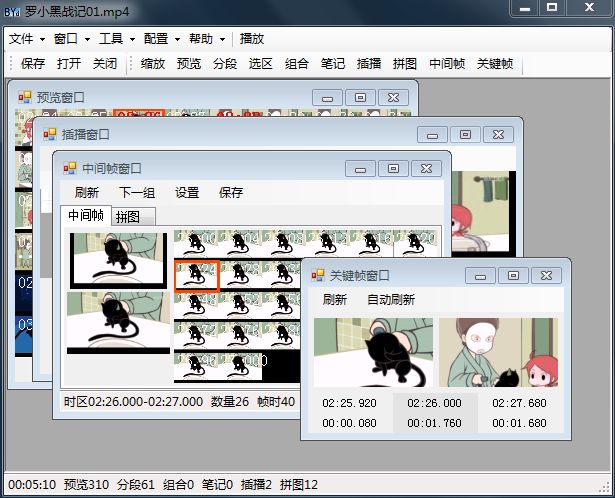Select the 02:27.680 keyframe time cell
The height and width of the screenshot is (498, 615).
pos(519,403)
